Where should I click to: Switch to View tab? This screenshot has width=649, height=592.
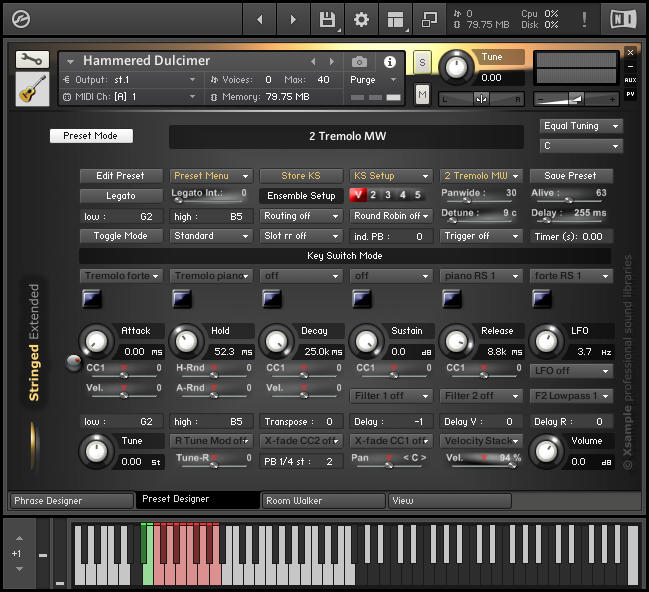click(449, 501)
